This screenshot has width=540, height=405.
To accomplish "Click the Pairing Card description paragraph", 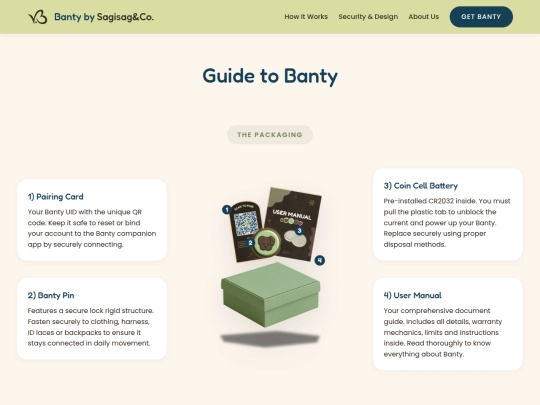I will coord(92,228).
